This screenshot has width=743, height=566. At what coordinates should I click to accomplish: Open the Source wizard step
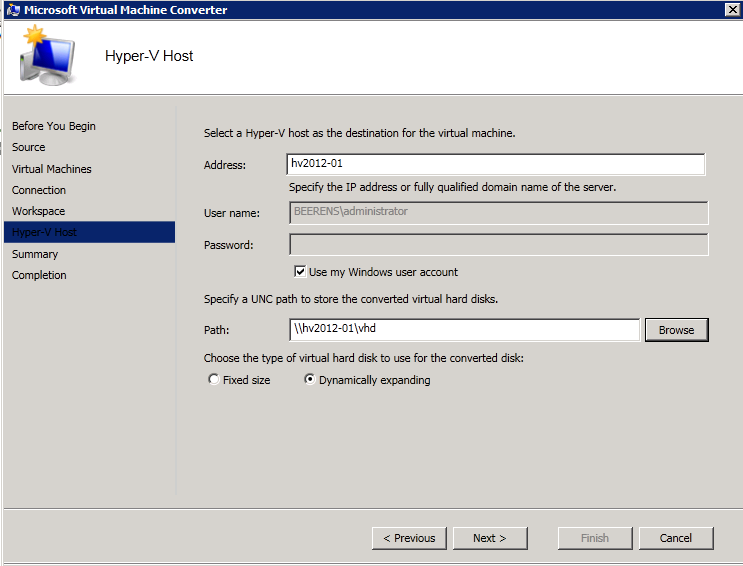pyautogui.click(x=28, y=147)
